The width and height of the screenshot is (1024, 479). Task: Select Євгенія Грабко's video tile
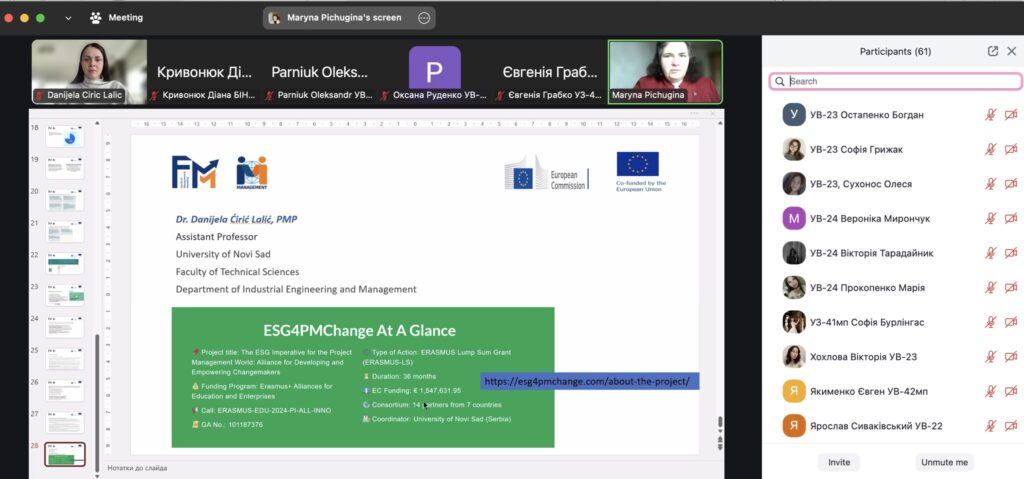550,71
